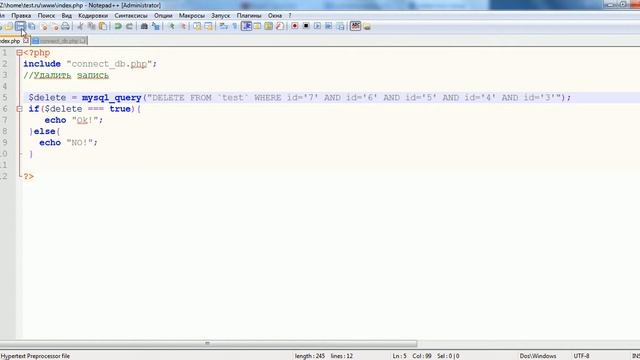640x360 pixels.
Task: Open the Поиск menu
Action: tap(46, 16)
